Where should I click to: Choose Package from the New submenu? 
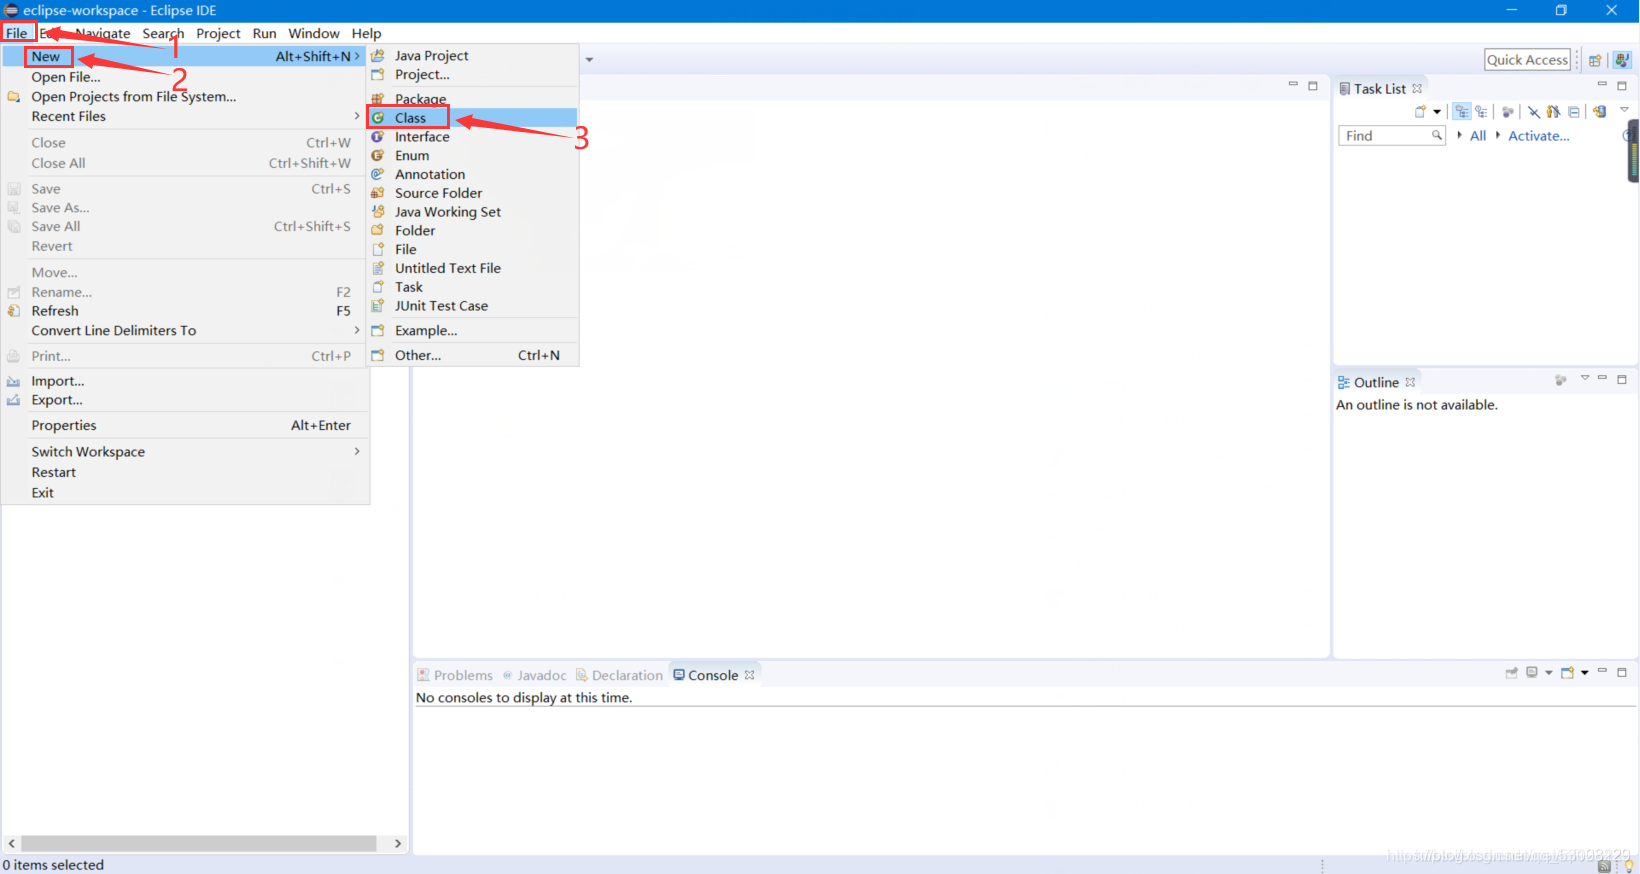click(x=472, y=99)
